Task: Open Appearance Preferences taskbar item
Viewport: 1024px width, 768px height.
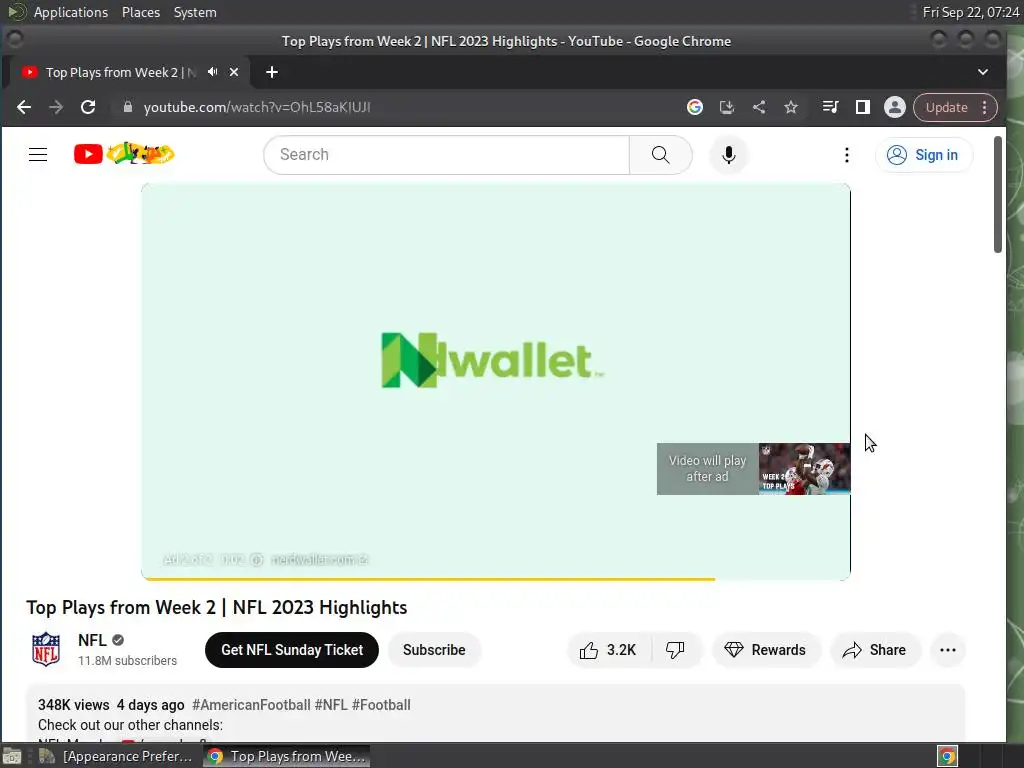Action: pos(116,756)
